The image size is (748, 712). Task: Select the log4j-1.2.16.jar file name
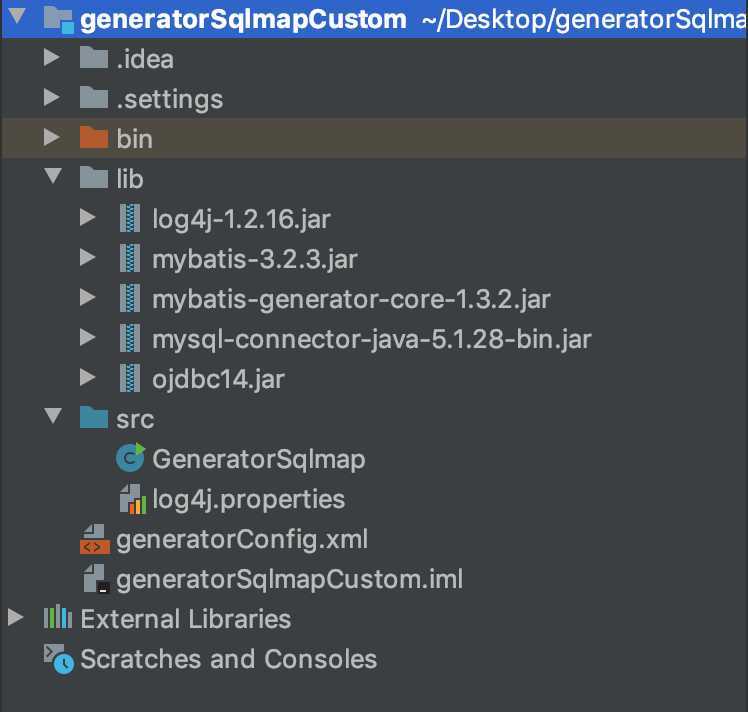241,219
